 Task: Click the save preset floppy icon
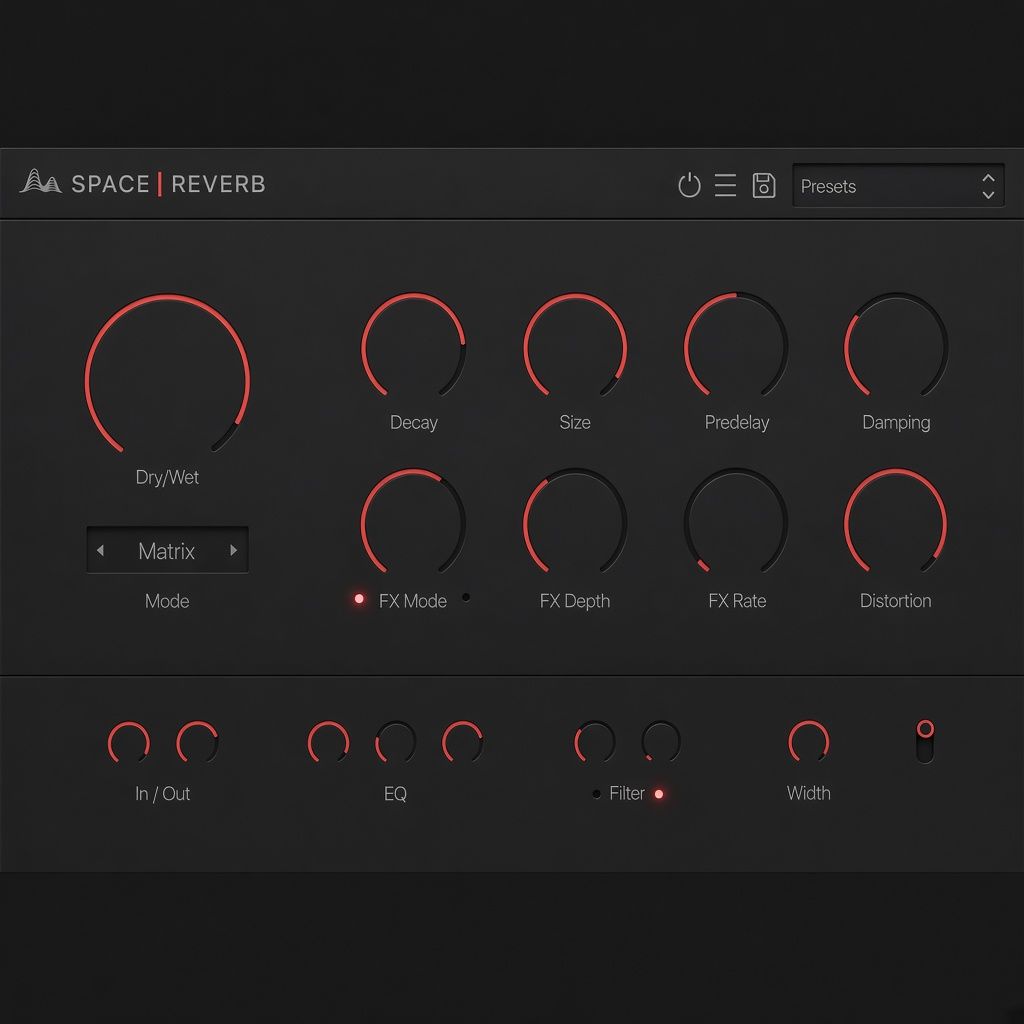(x=763, y=185)
